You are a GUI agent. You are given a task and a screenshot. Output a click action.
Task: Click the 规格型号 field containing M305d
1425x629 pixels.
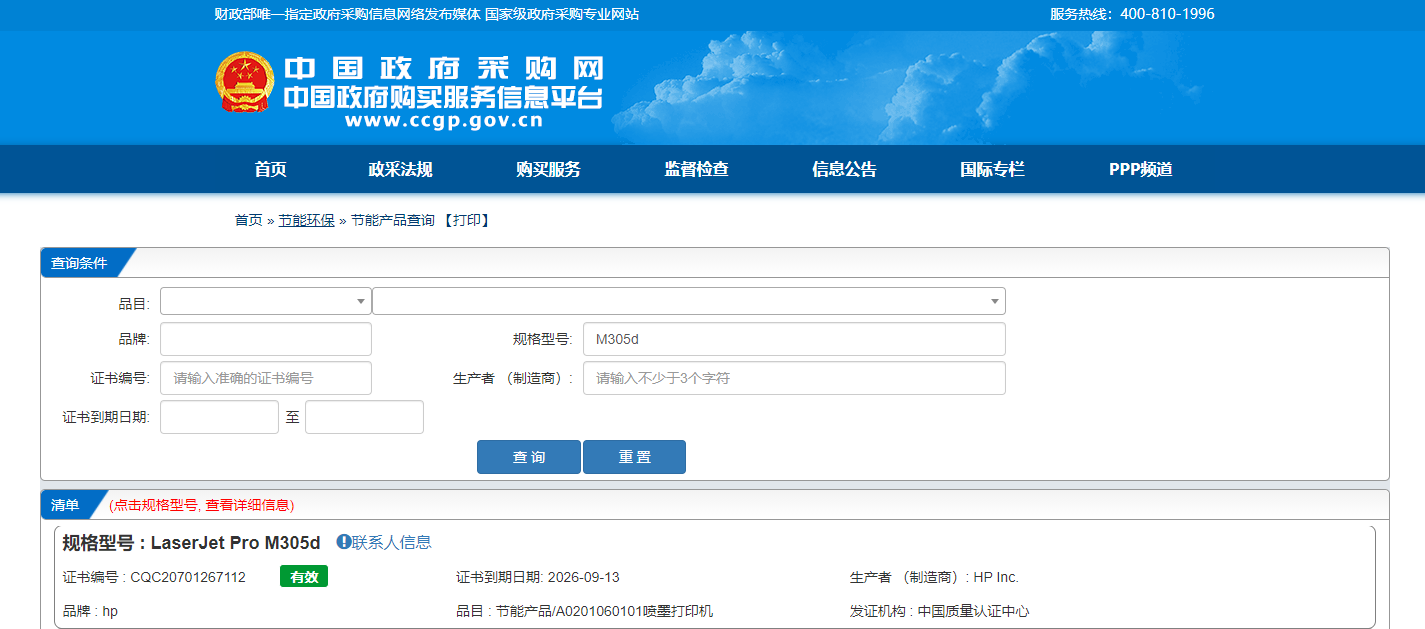(793, 339)
